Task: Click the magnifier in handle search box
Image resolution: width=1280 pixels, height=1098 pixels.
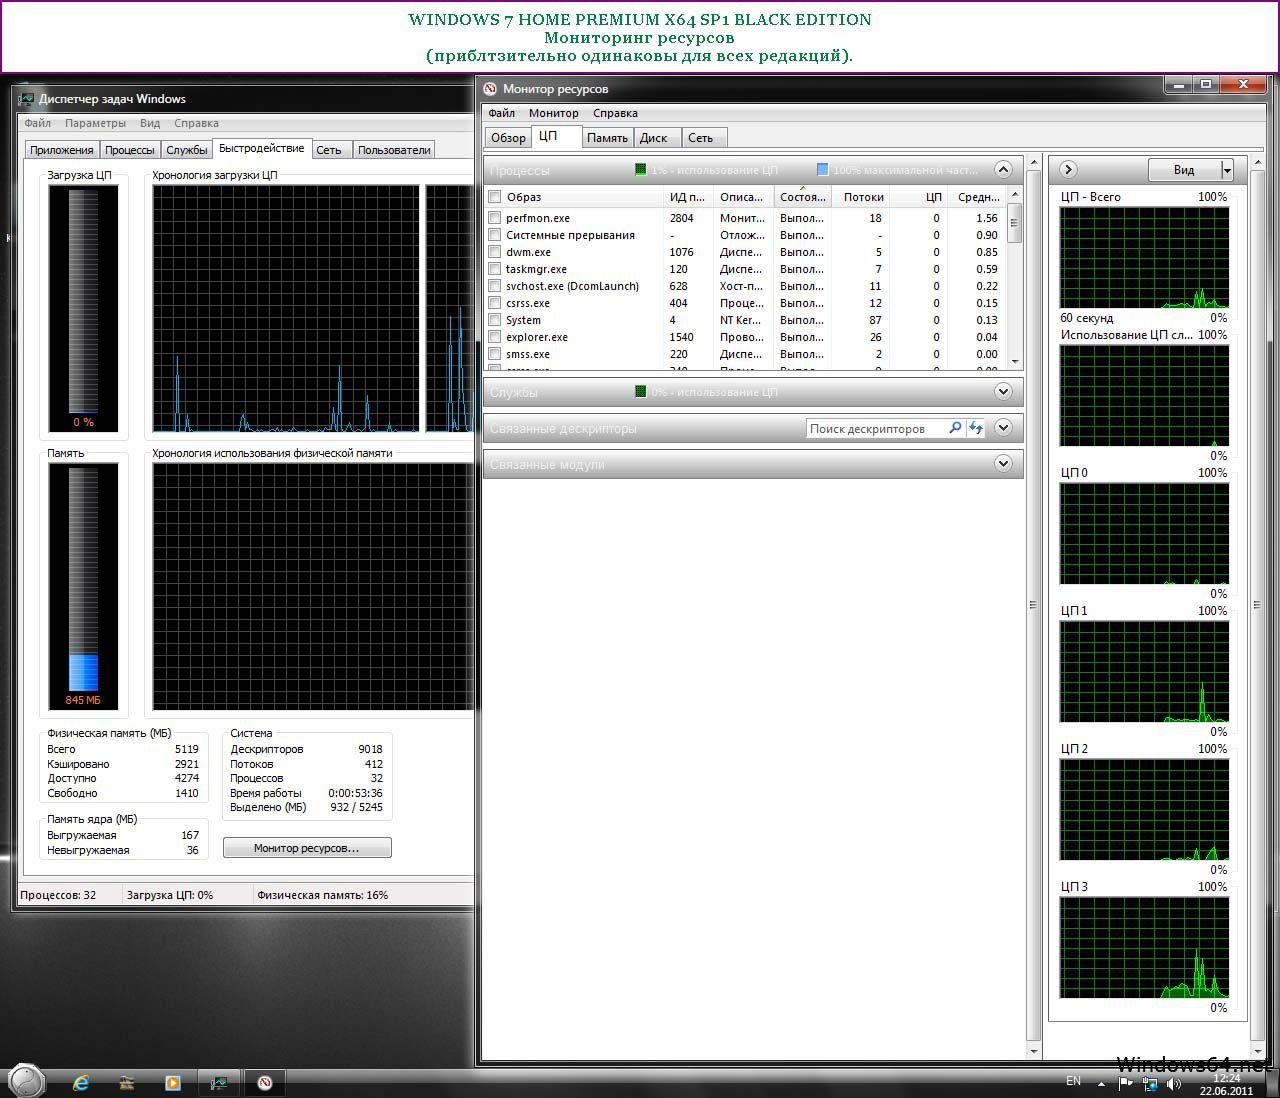Action: tap(955, 428)
